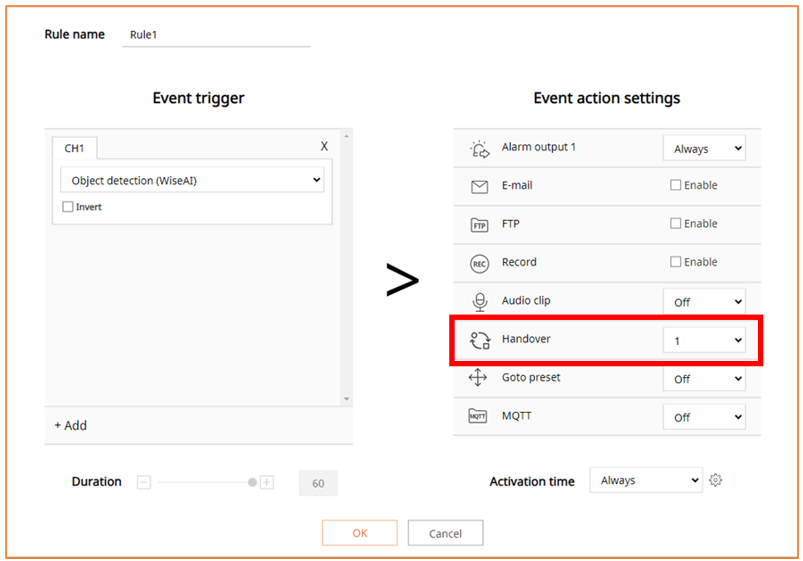Click + Add event trigger
The width and height of the screenshot is (803, 561).
(71, 425)
